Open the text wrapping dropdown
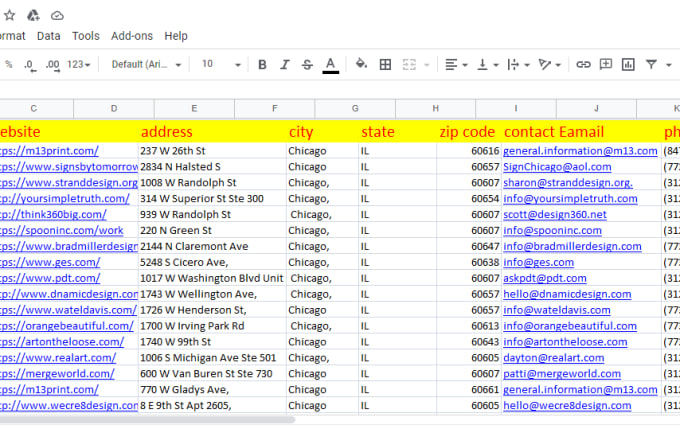This screenshot has height=425, width=680. click(519, 65)
